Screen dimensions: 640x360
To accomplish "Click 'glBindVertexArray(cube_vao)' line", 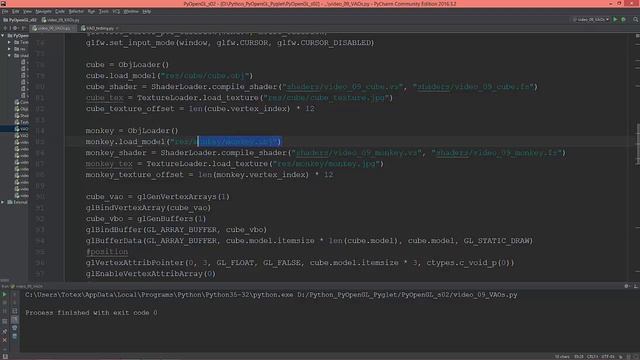I will point(149,208).
